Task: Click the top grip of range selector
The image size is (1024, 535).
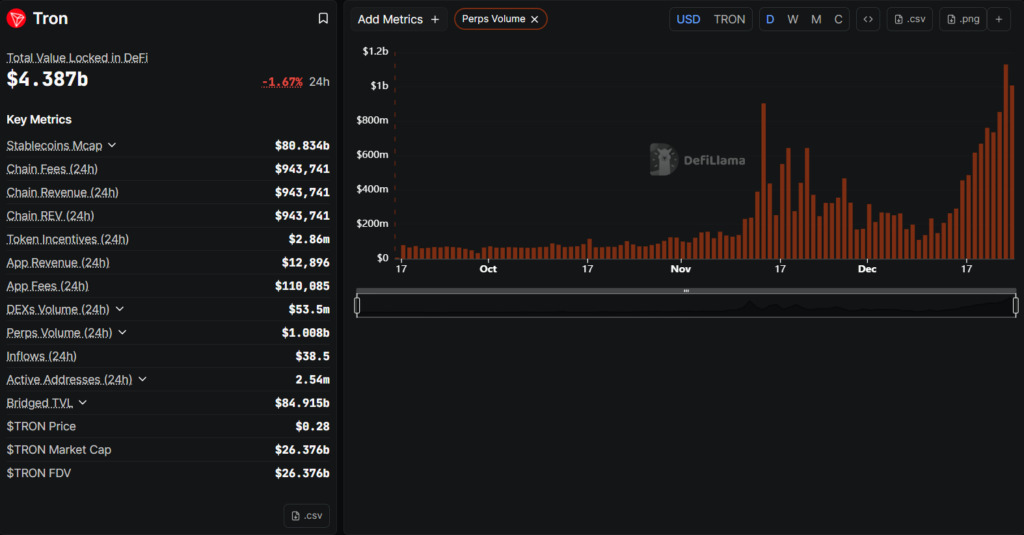Action: [686, 291]
